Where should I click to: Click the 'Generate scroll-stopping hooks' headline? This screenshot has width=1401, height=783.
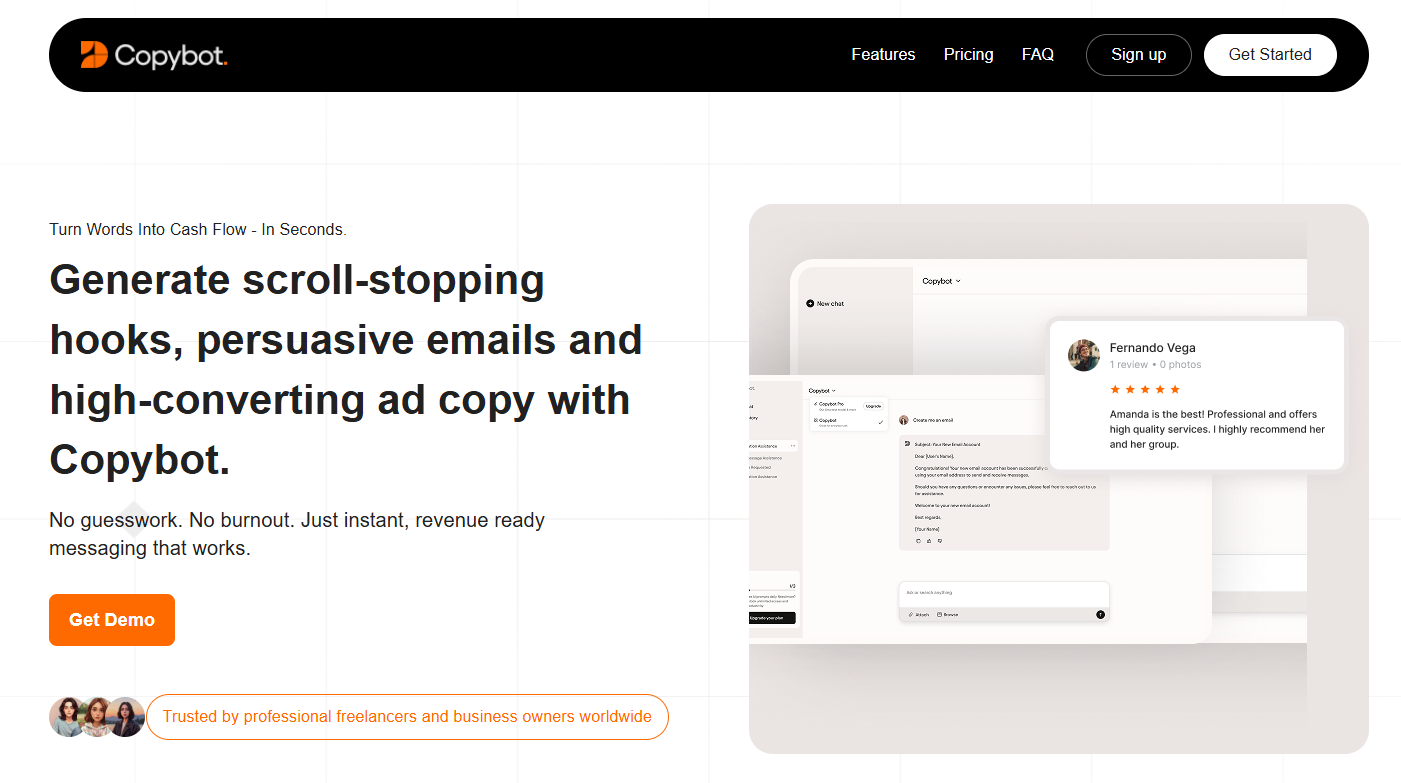(x=346, y=369)
